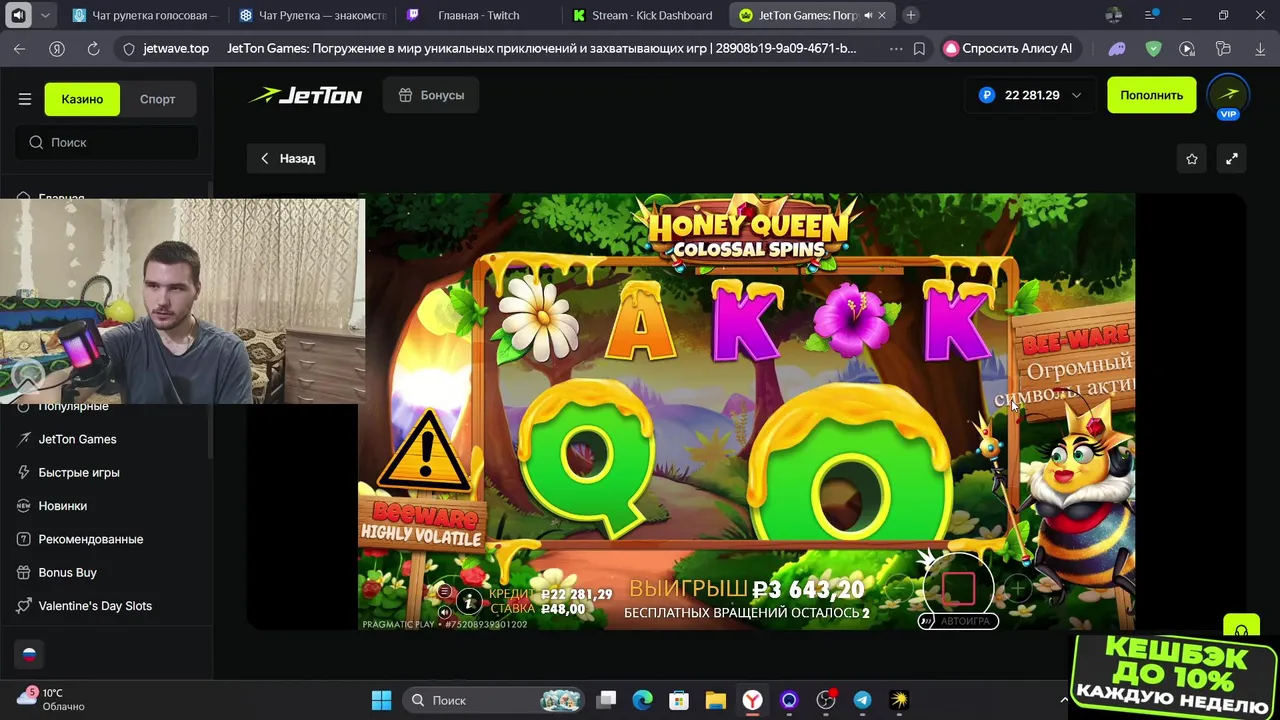The width and height of the screenshot is (1280, 720).
Task: Increase bet with the plus button
Action: point(1017,589)
